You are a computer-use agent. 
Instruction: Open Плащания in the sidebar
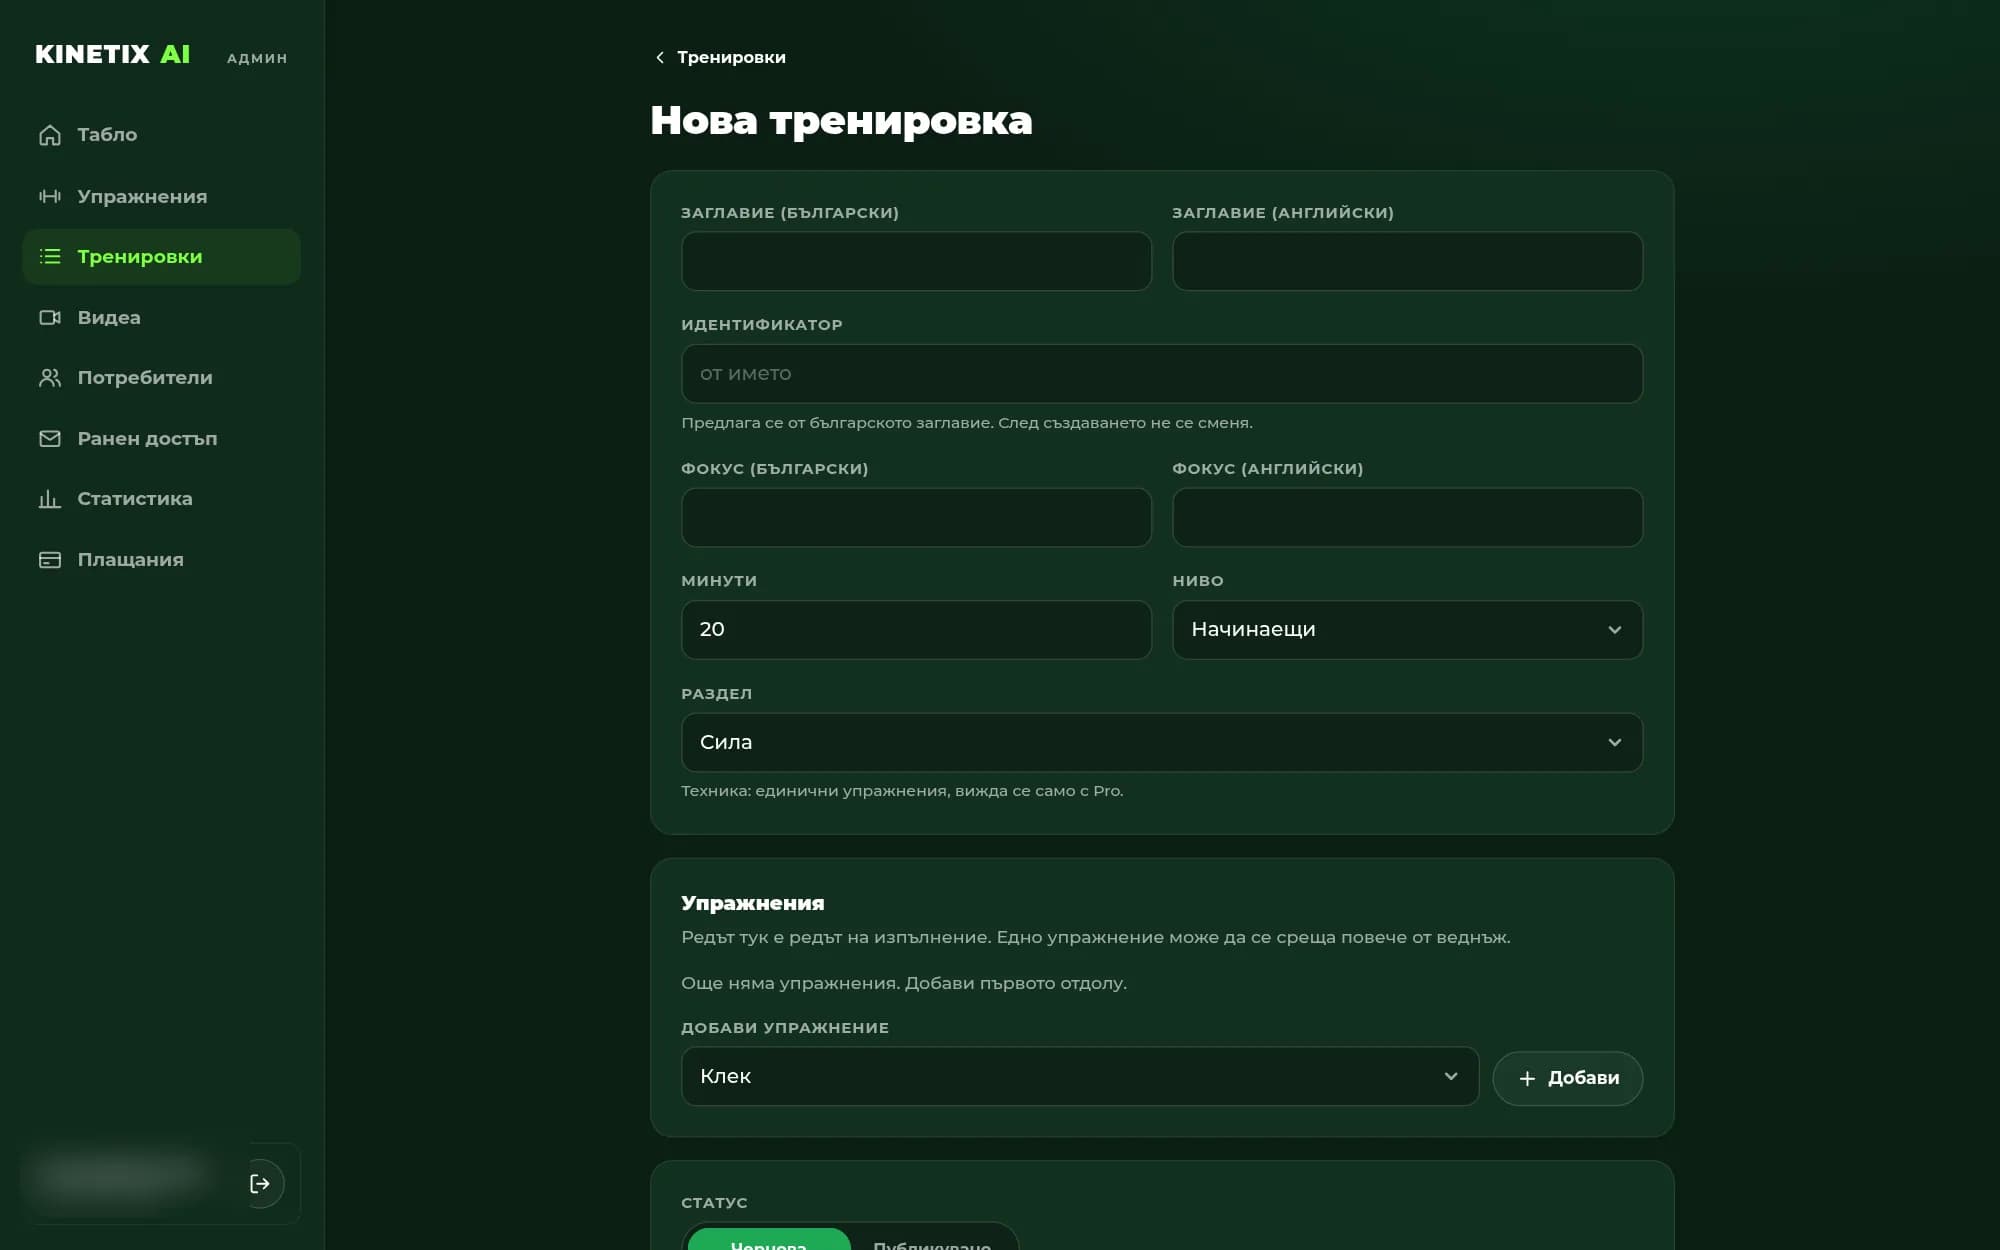point(161,560)
